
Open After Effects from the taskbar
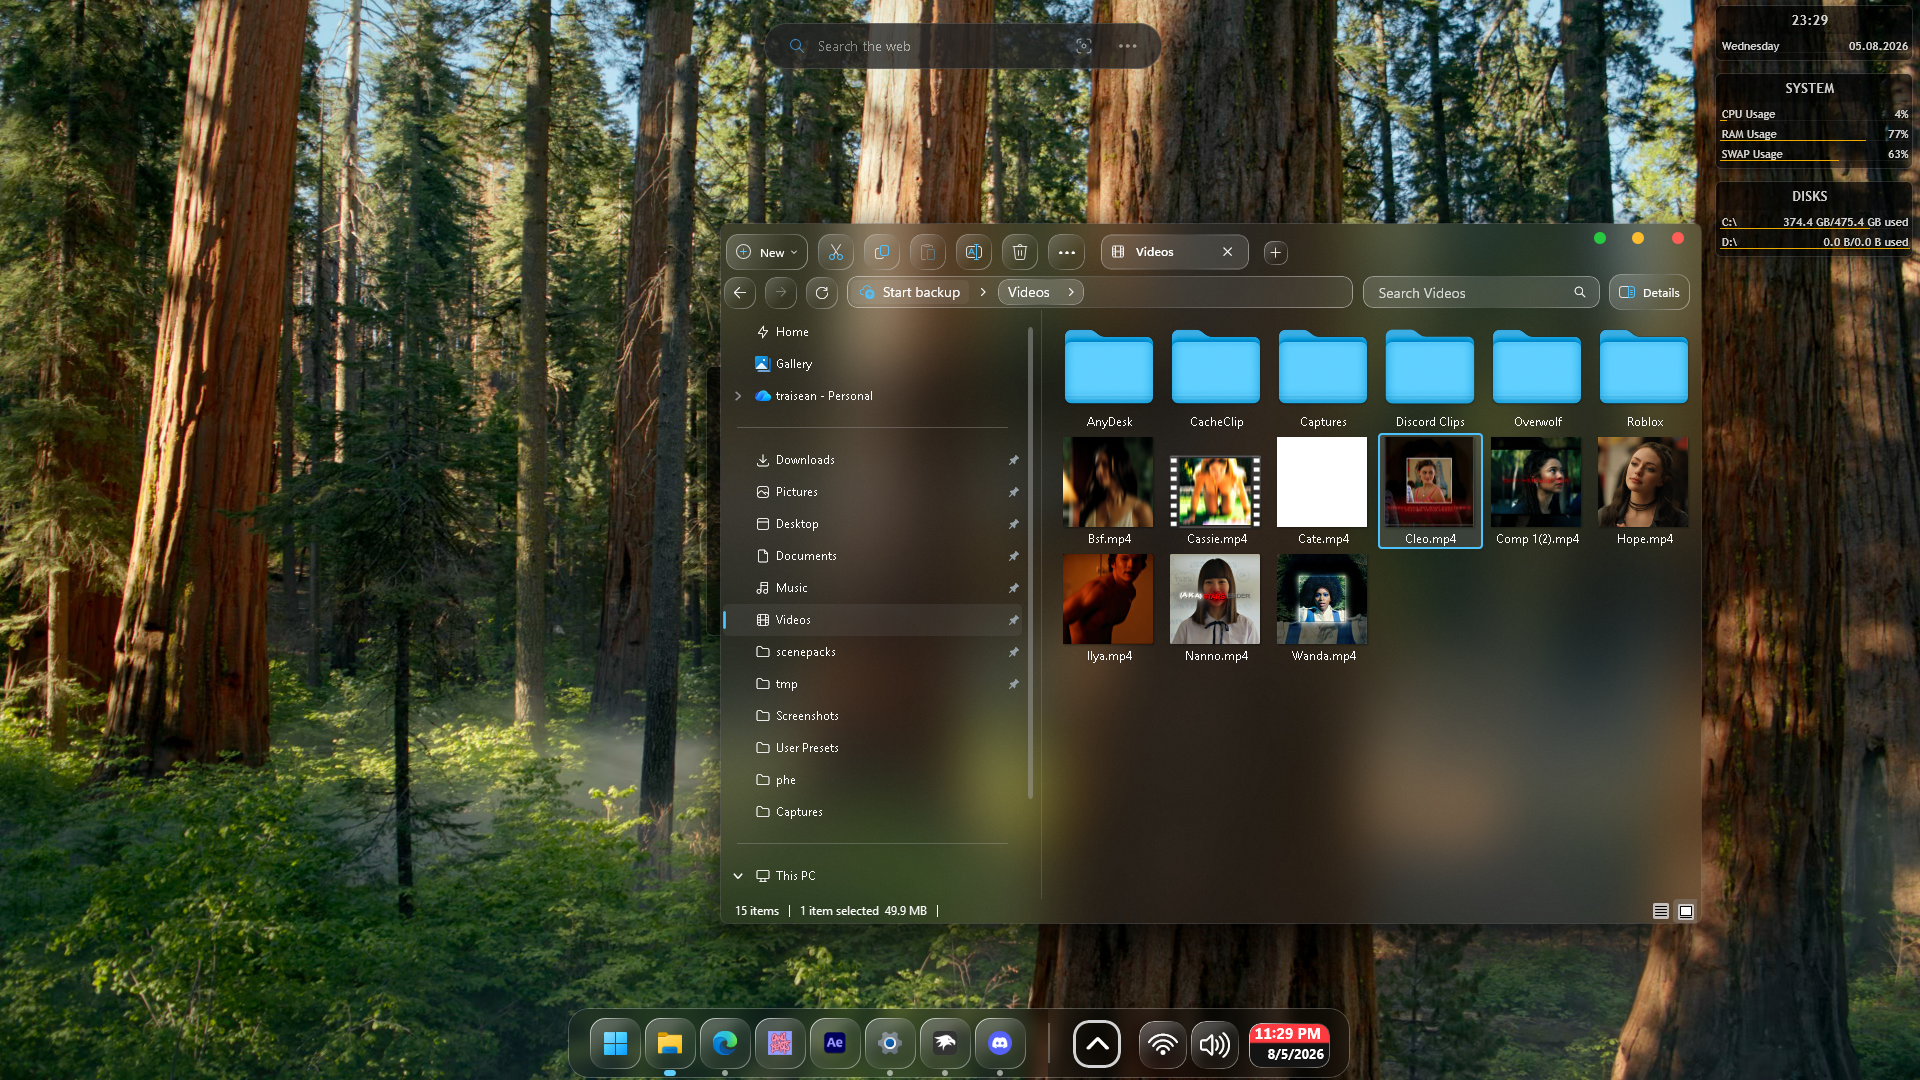pos(835,1044)
